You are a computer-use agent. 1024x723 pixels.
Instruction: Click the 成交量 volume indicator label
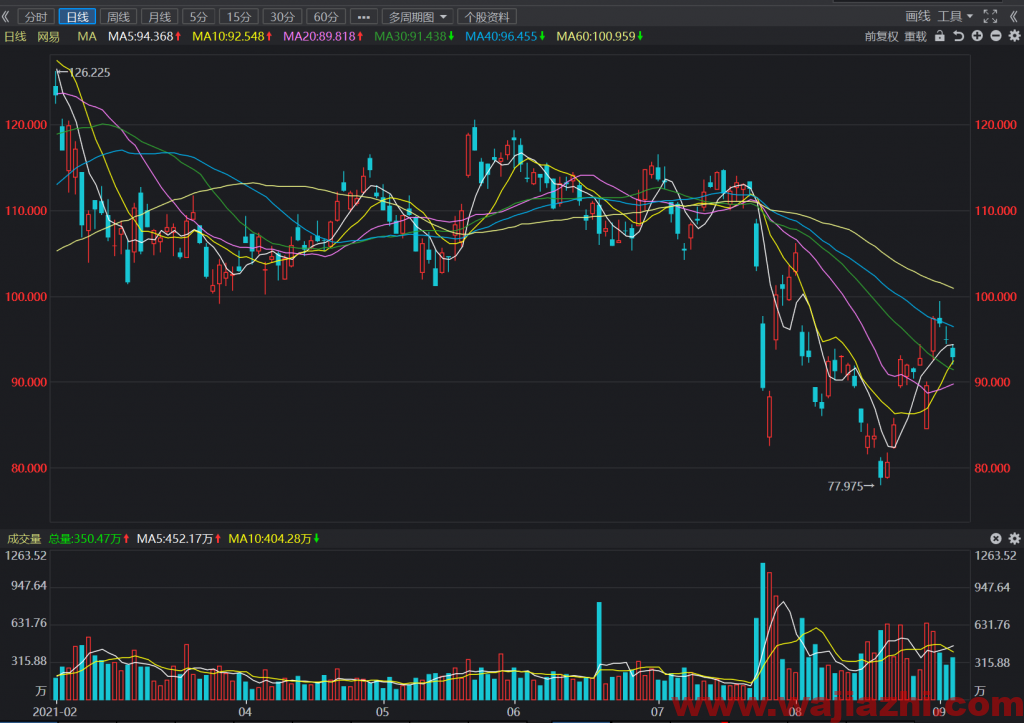pyautogui.click(x=24, y=539)
